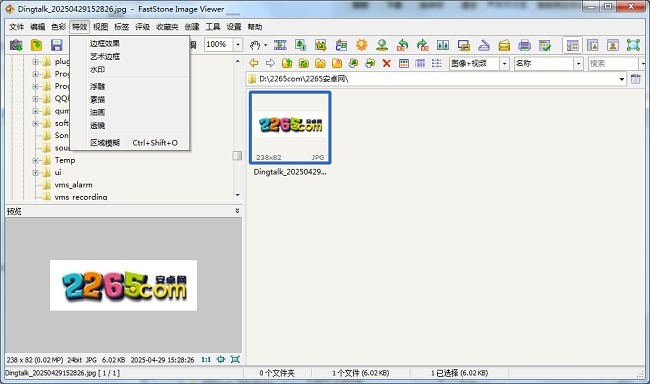Screen dimensions: 650x384
Task: Go up one folder level icon
Action: pyautogui.click(x=287, y=63)
